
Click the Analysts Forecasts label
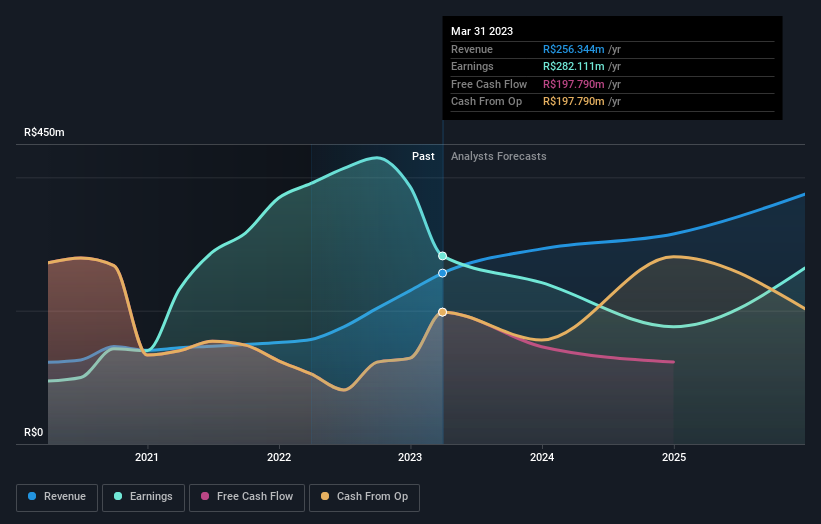[498, 157]
